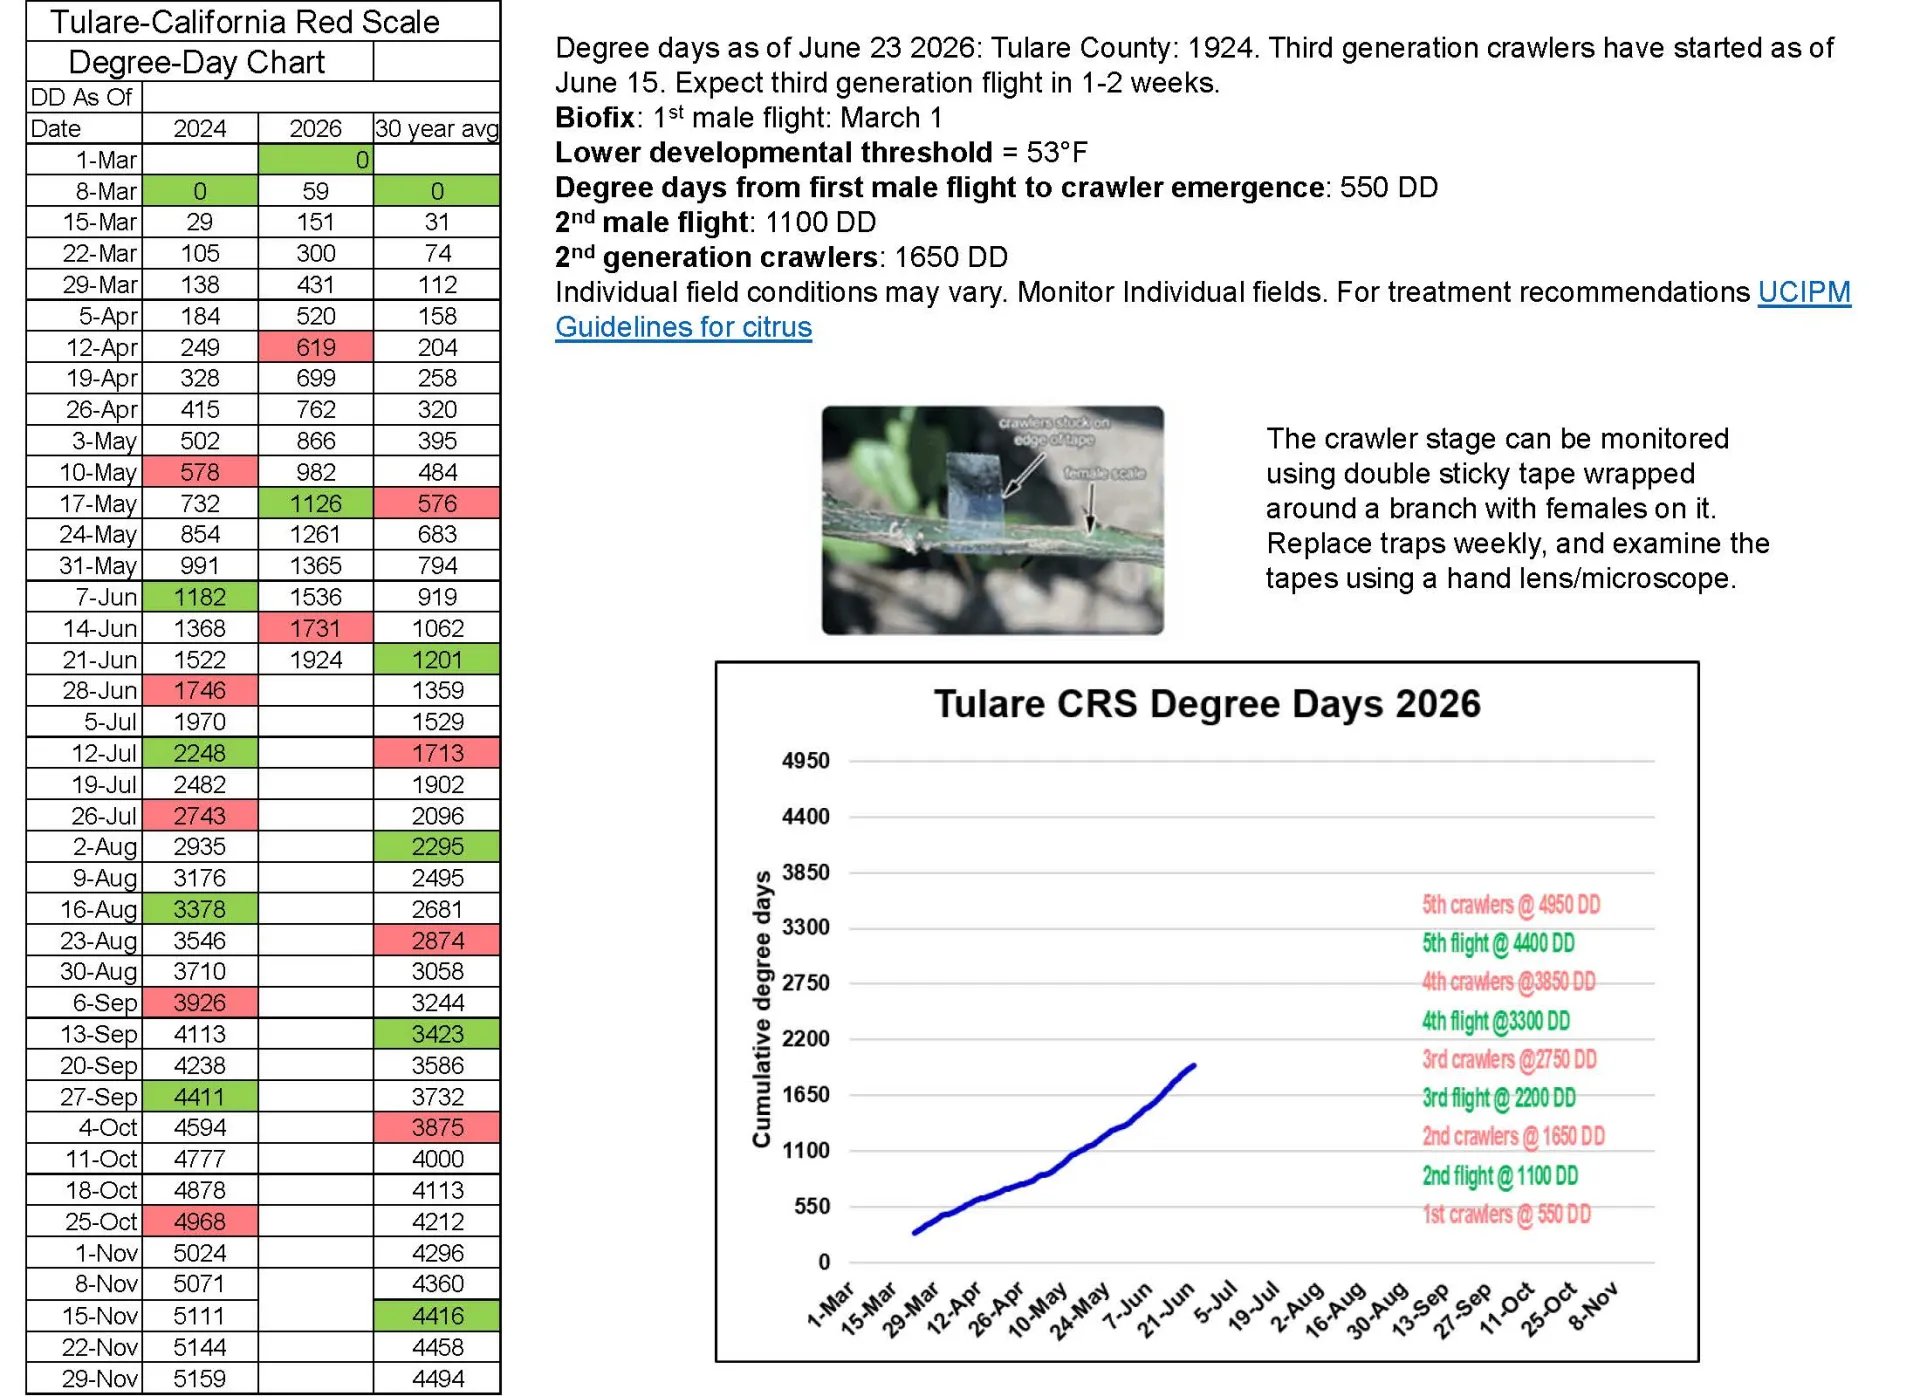Click the 2nd generation crawlers: 1650 DD line
Viewport: 1920px width, 1396px height.
tap(781, 257)
